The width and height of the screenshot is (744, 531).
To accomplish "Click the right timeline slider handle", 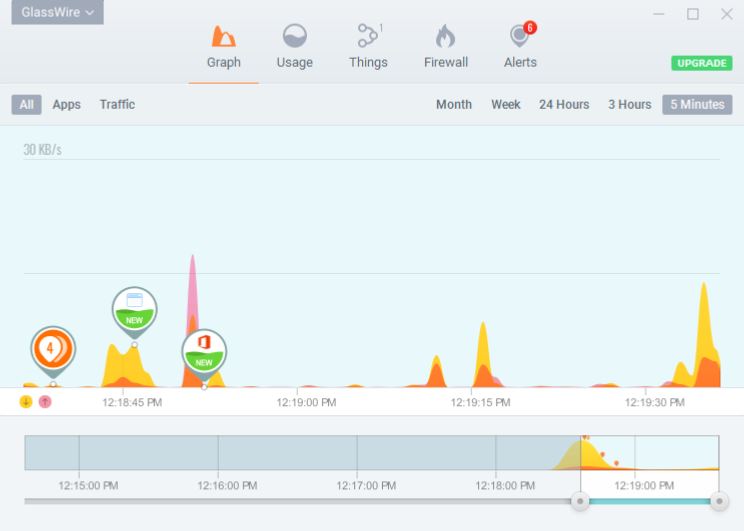I will point(718,501).
